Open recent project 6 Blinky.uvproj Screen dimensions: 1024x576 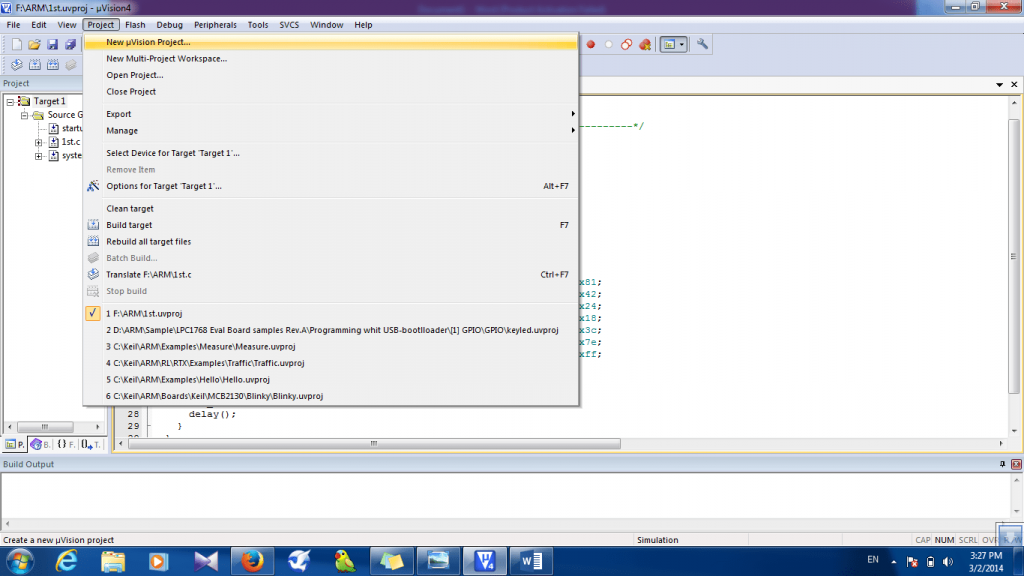[330, 396]
